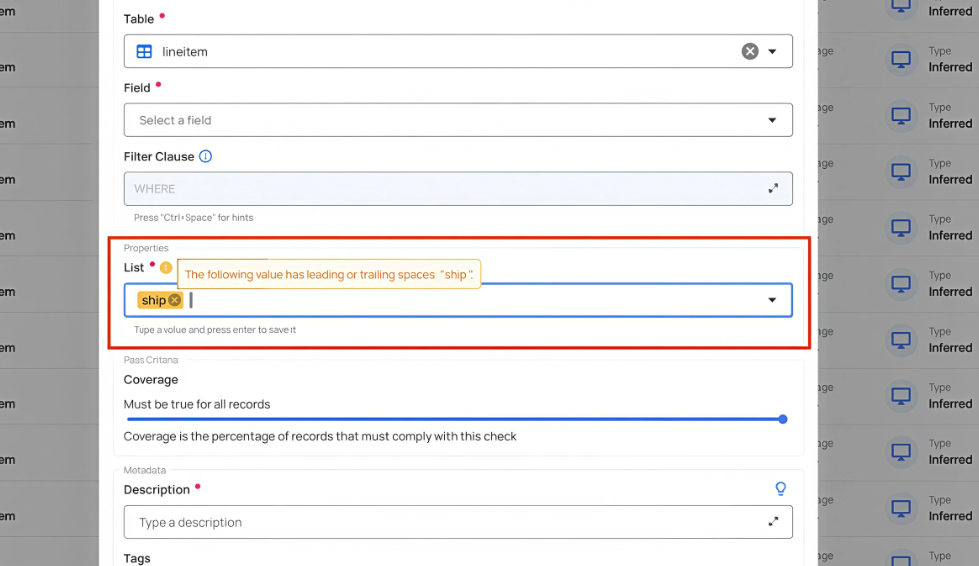Click the table icon beside lineitem

point(144,51)
